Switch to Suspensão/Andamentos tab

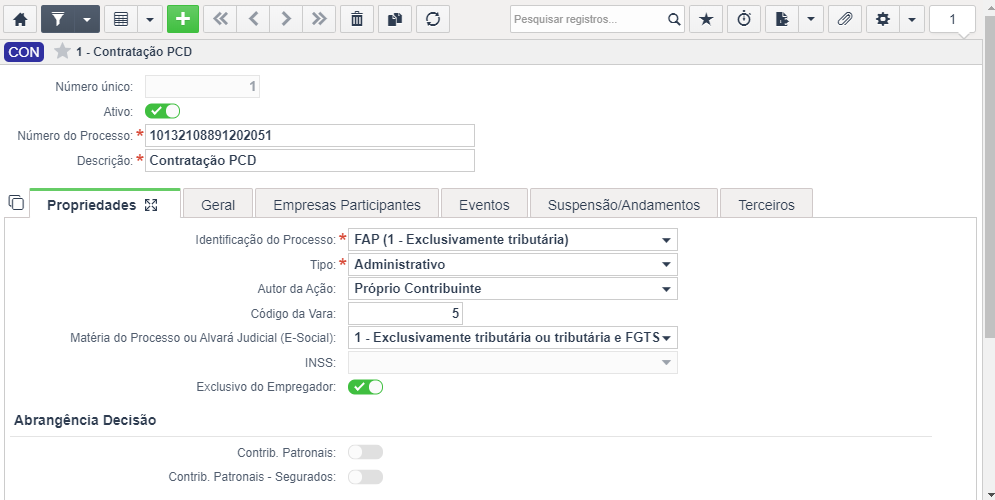624,205
